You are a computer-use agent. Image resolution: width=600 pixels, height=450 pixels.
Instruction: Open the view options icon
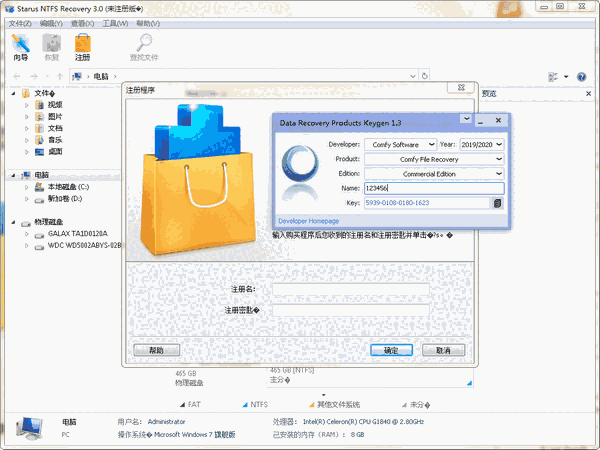[553, 77]
